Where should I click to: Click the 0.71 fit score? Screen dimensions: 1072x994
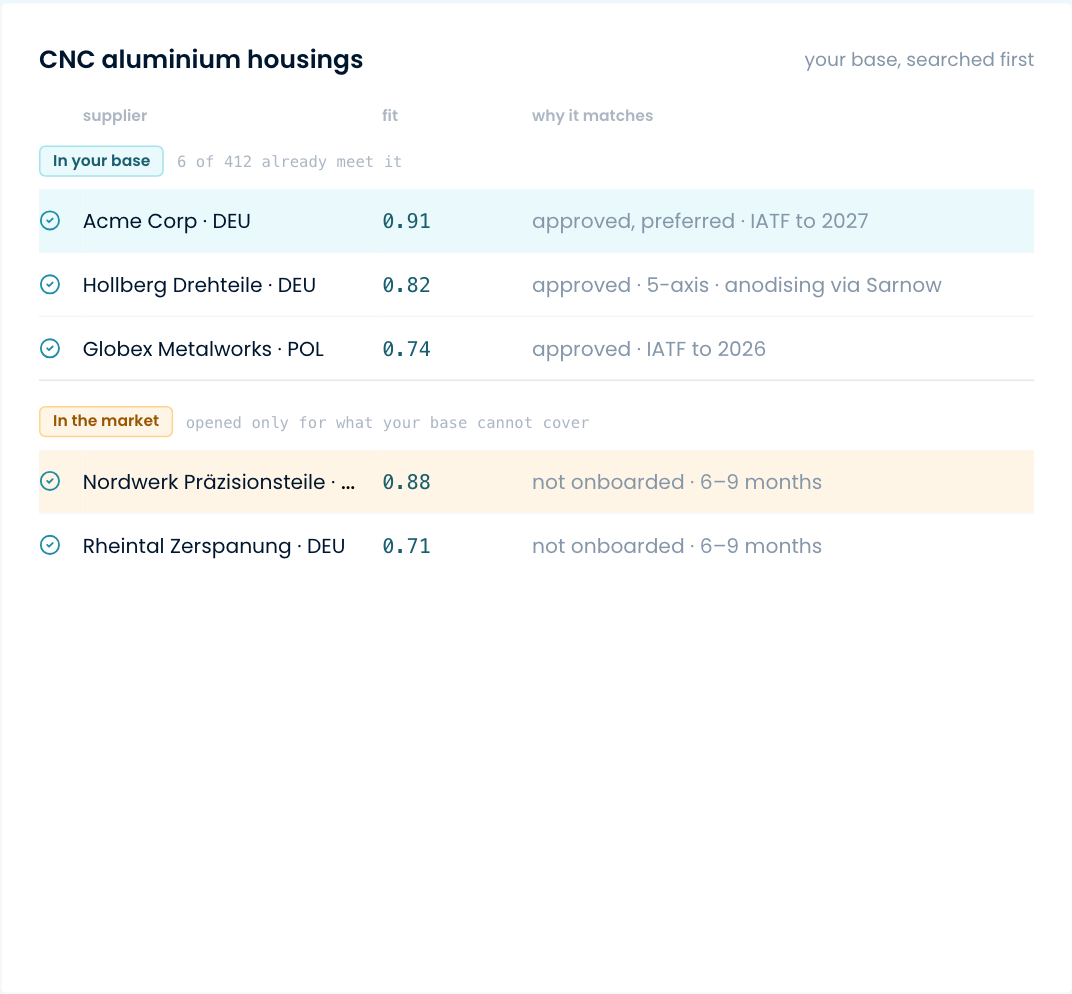(x=406, y=546)
